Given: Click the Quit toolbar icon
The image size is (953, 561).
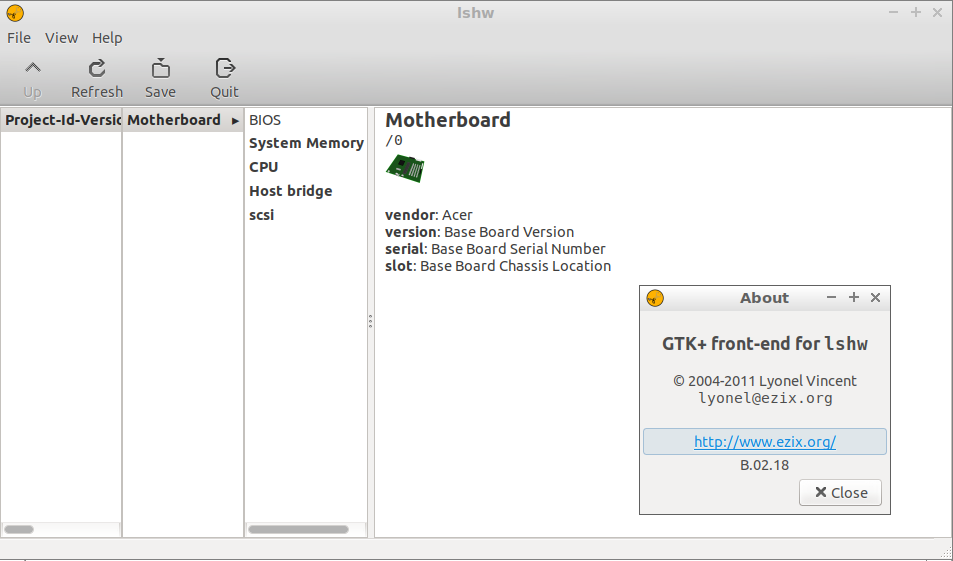Looking at the screenshot, I should tap(224, 68).
